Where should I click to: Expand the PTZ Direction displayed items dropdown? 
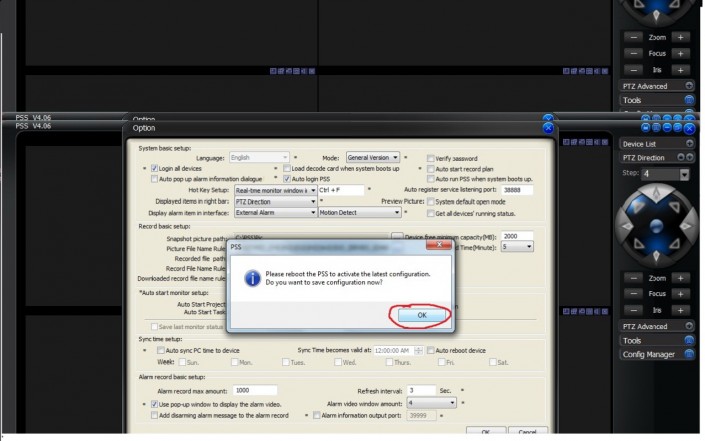(312, 201)
